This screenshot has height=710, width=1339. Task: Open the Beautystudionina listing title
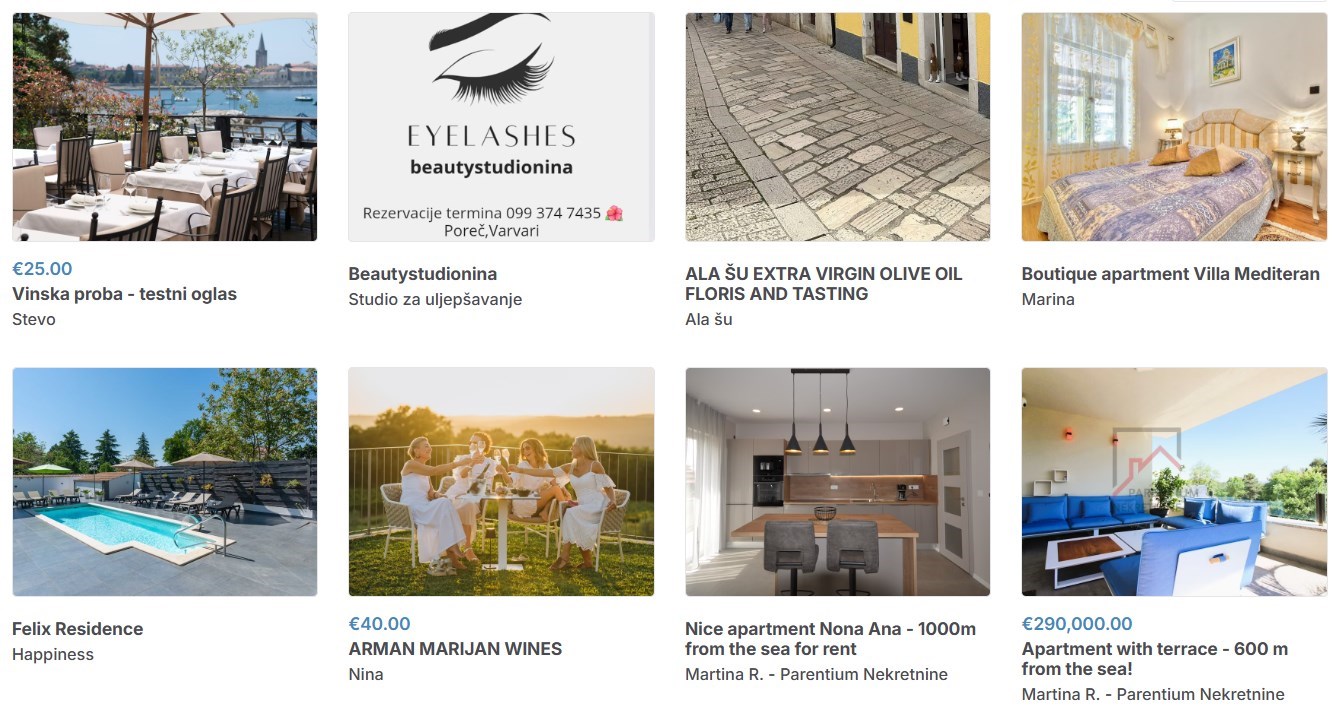pos(422,274)
